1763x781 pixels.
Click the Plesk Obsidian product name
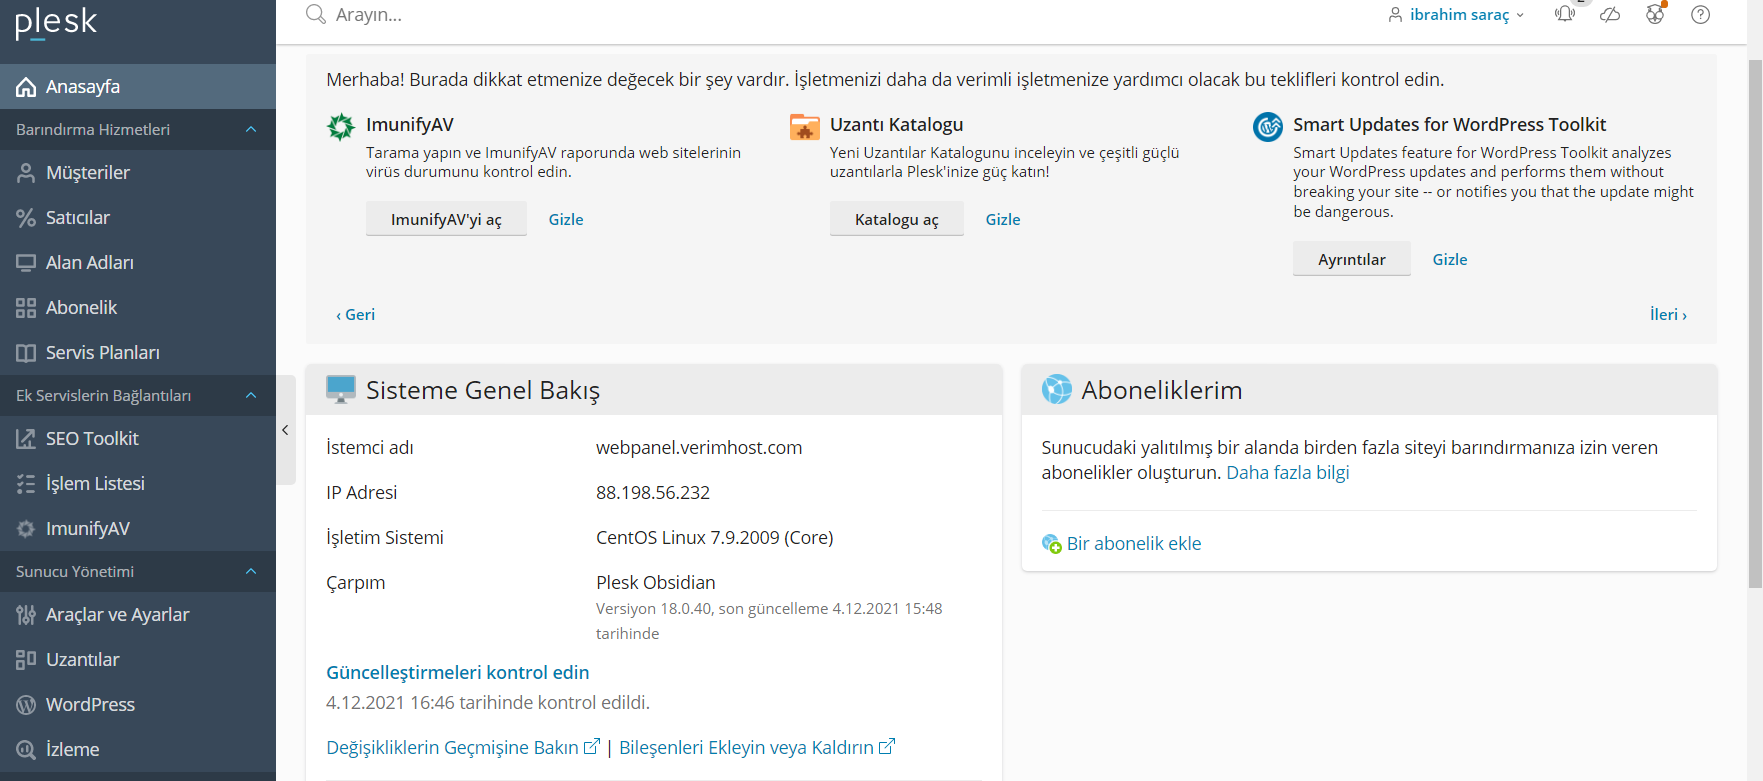(x=656, y=583)
